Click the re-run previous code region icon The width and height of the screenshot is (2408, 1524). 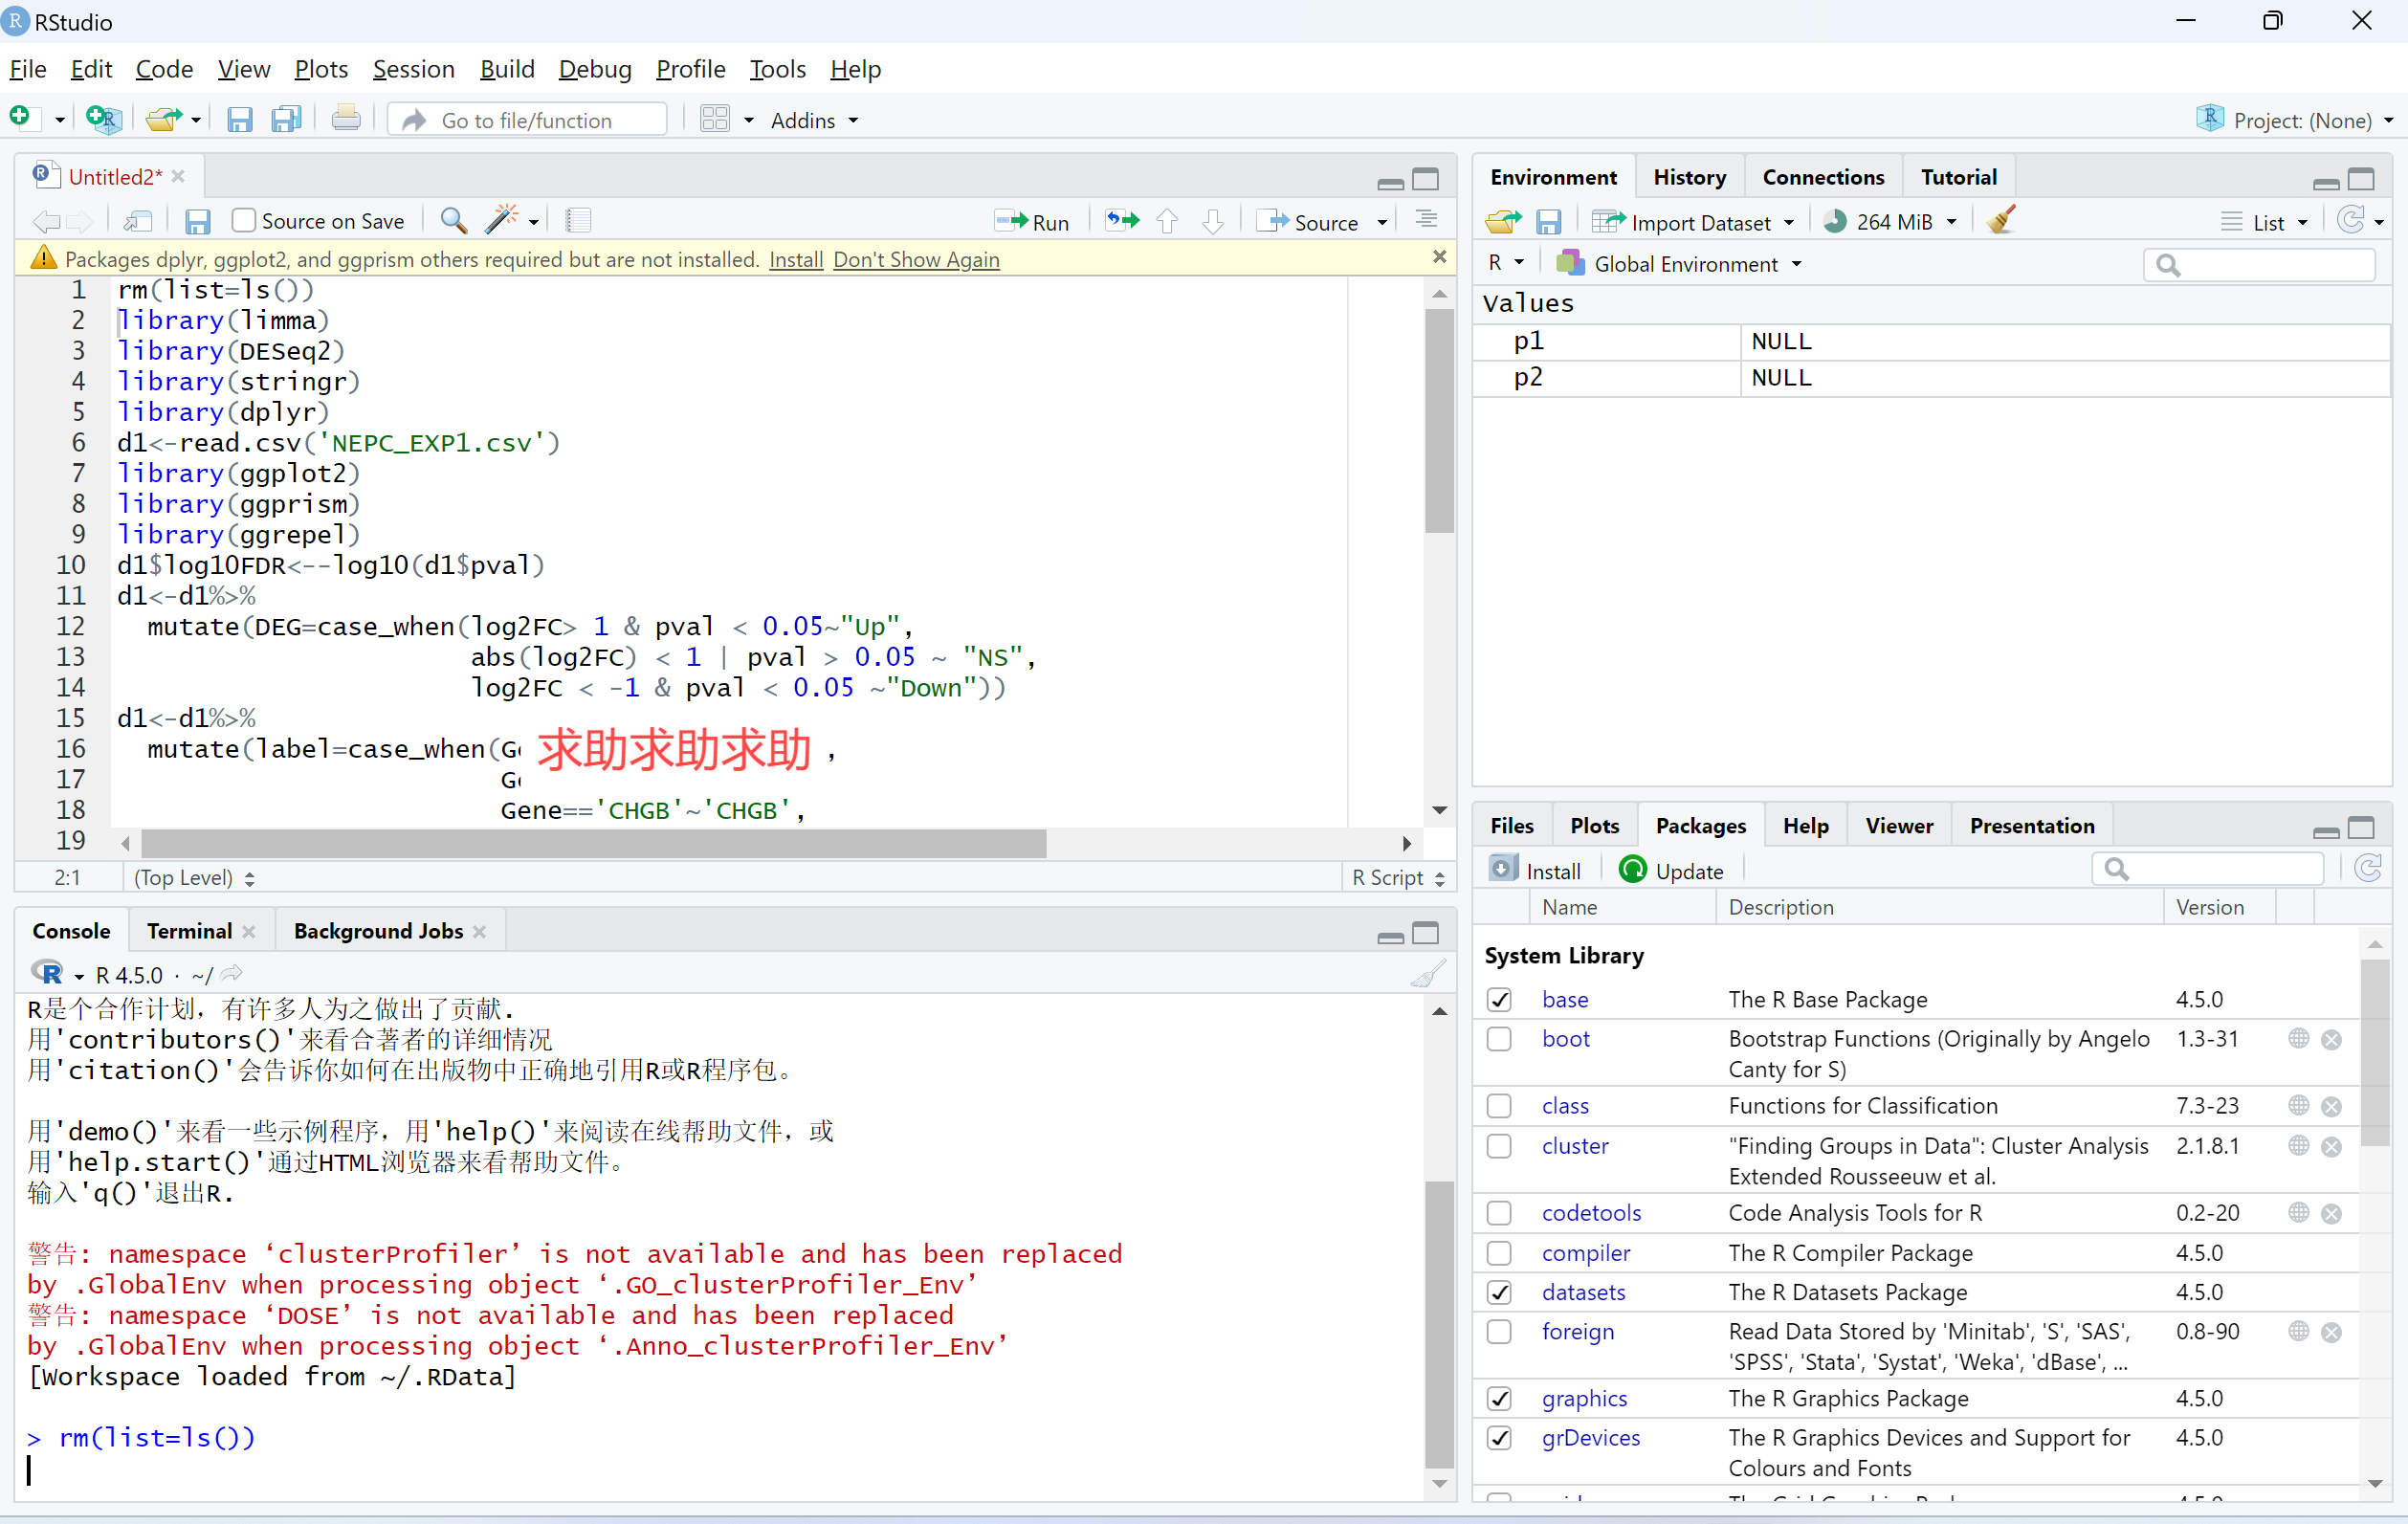pyautogui.click(x=1121, y=220)
